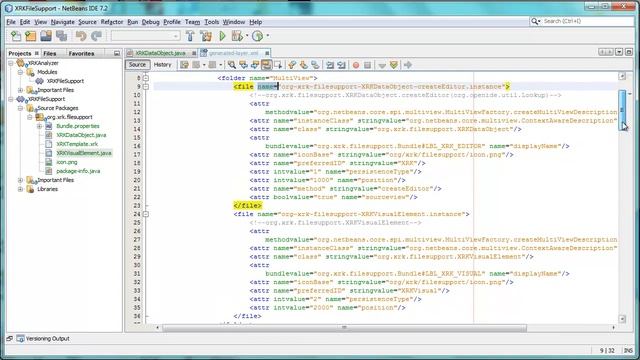
Task: Click Shift Line Left icon
Action: [330, 65]
